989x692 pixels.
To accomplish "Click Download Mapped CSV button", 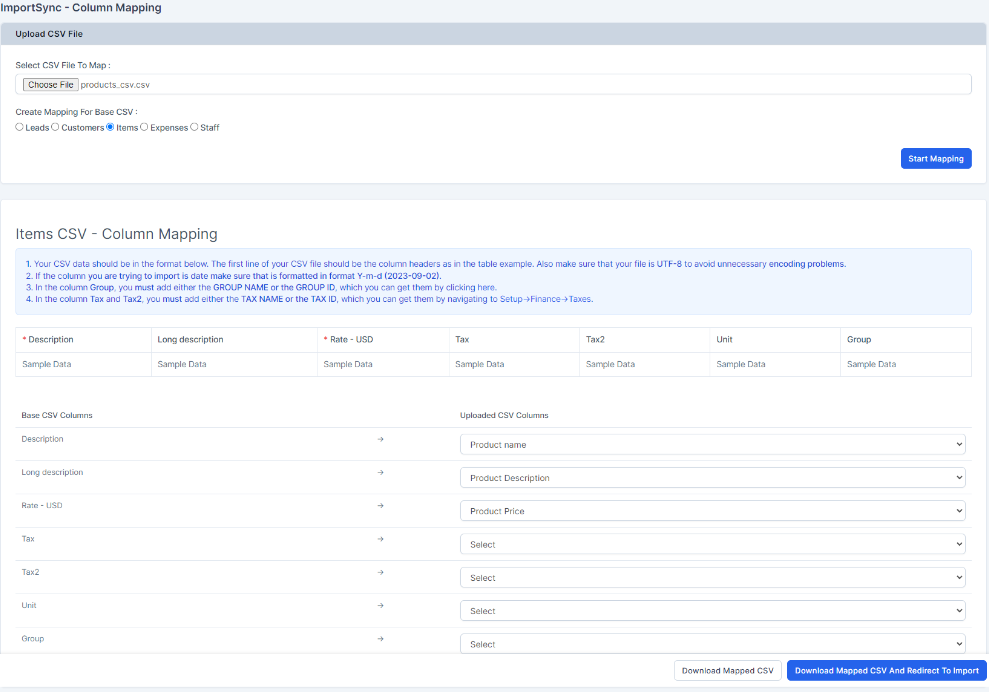I will coord(727,671).
